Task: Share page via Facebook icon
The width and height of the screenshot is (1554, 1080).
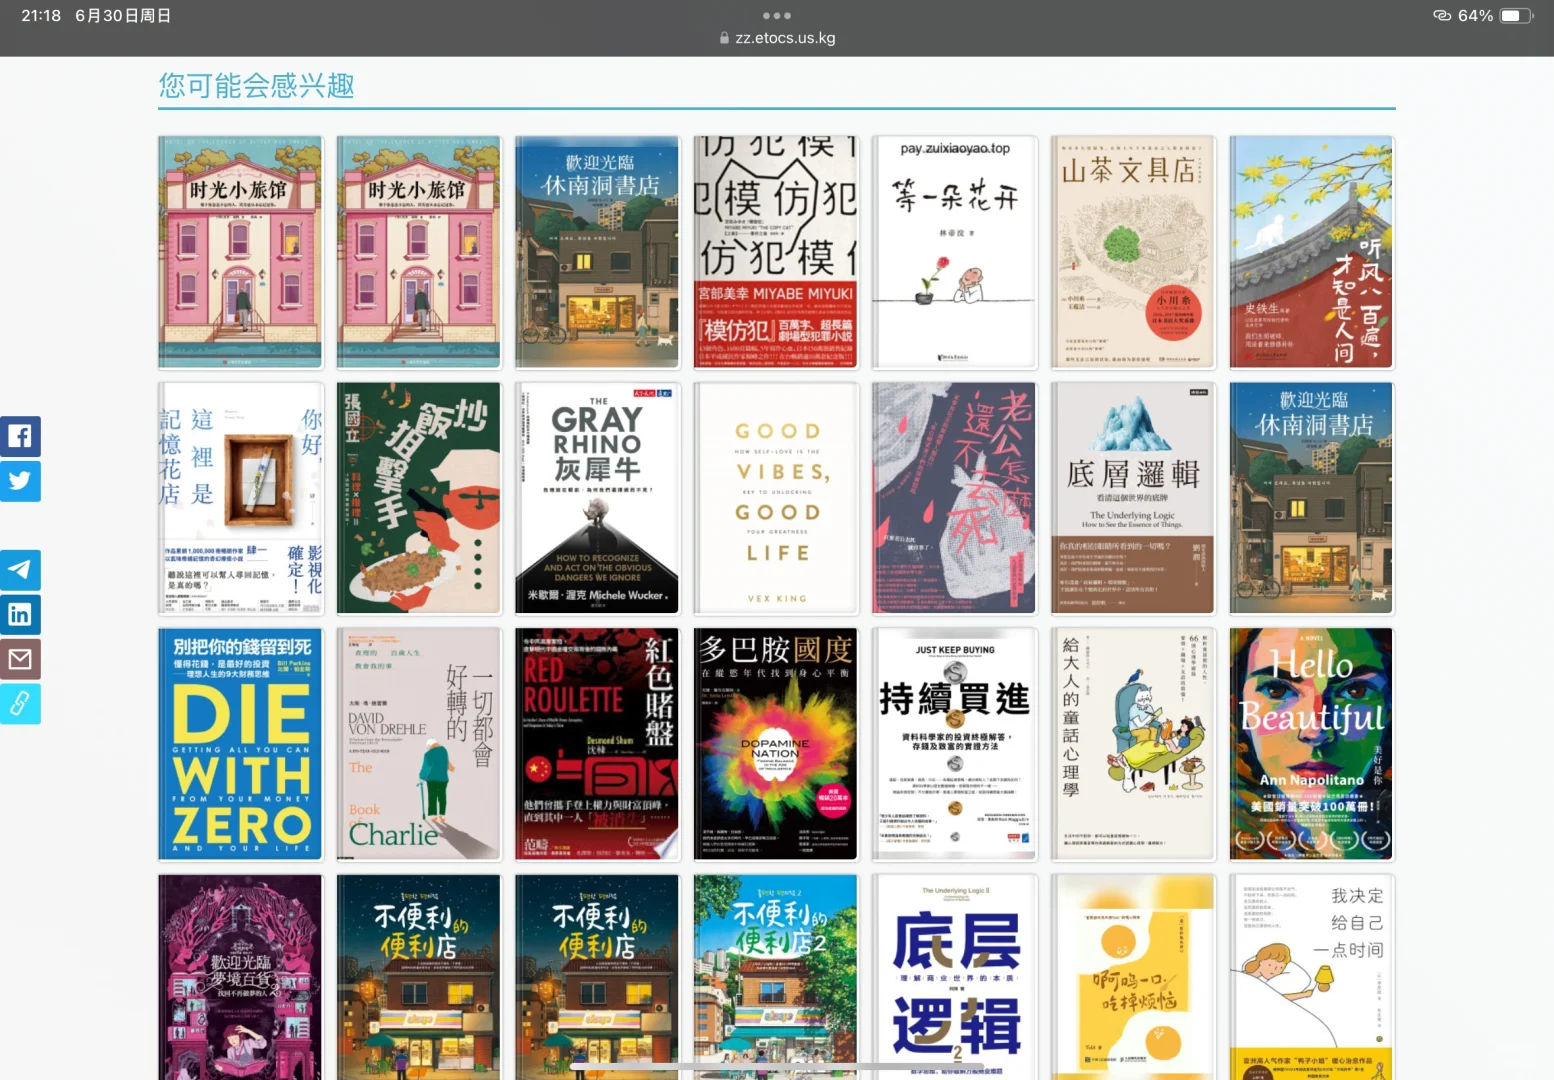Action: coord(20,437)
